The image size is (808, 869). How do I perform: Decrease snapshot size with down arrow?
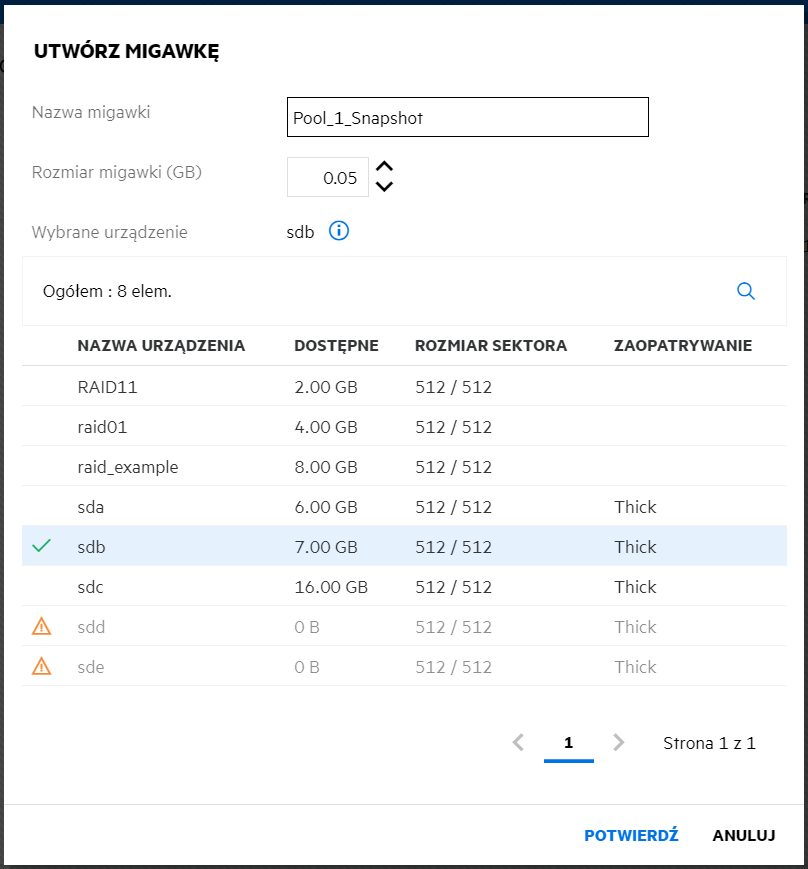[x=384, y=186]
